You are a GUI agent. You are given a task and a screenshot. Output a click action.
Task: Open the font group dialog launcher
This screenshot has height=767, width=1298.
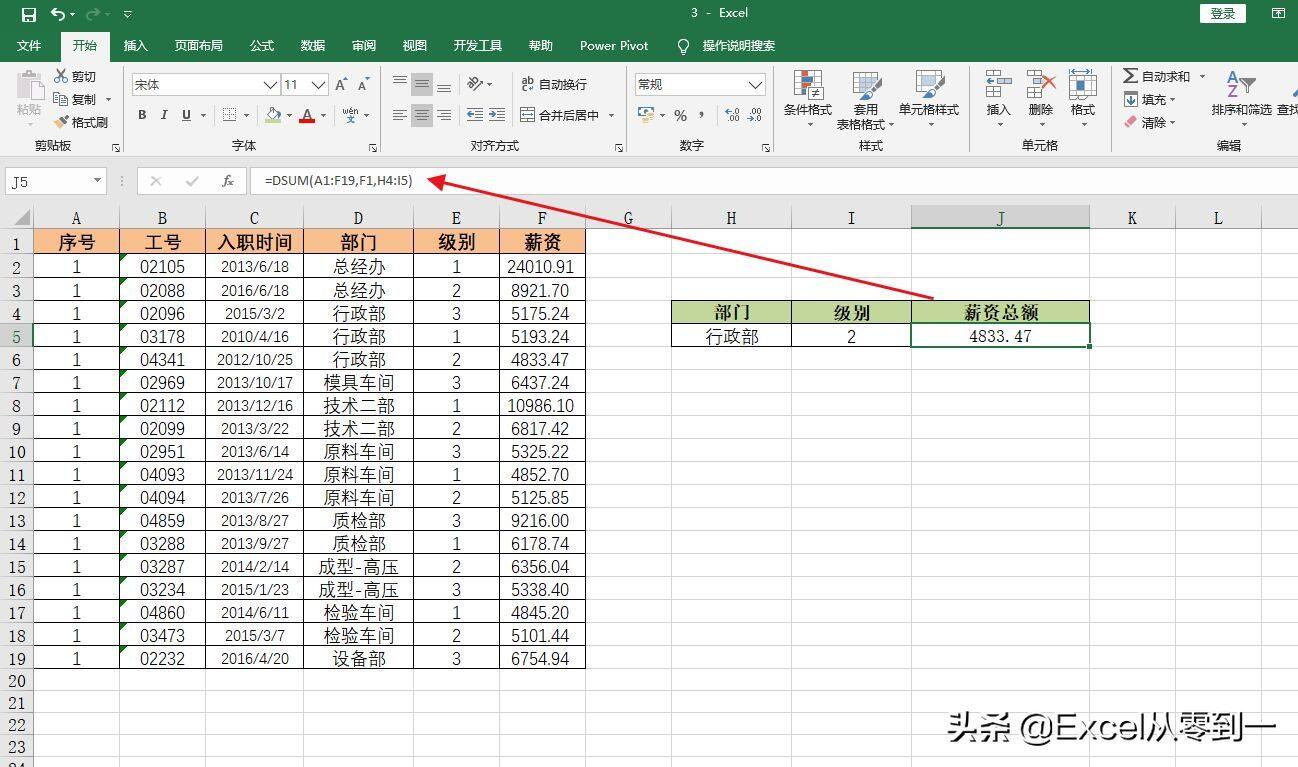(x=372, y=147)
